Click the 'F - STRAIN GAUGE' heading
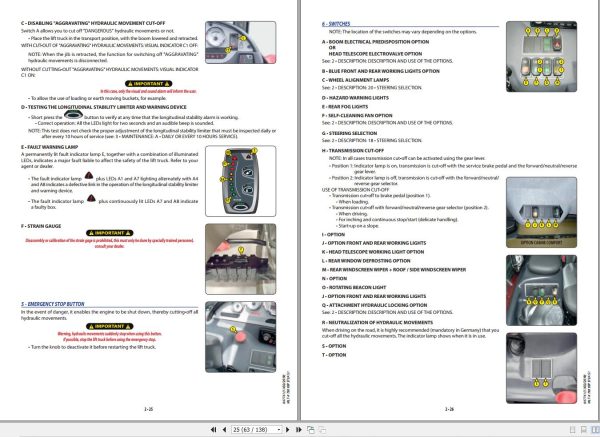600x437 pixels. (x=41, y=226)
